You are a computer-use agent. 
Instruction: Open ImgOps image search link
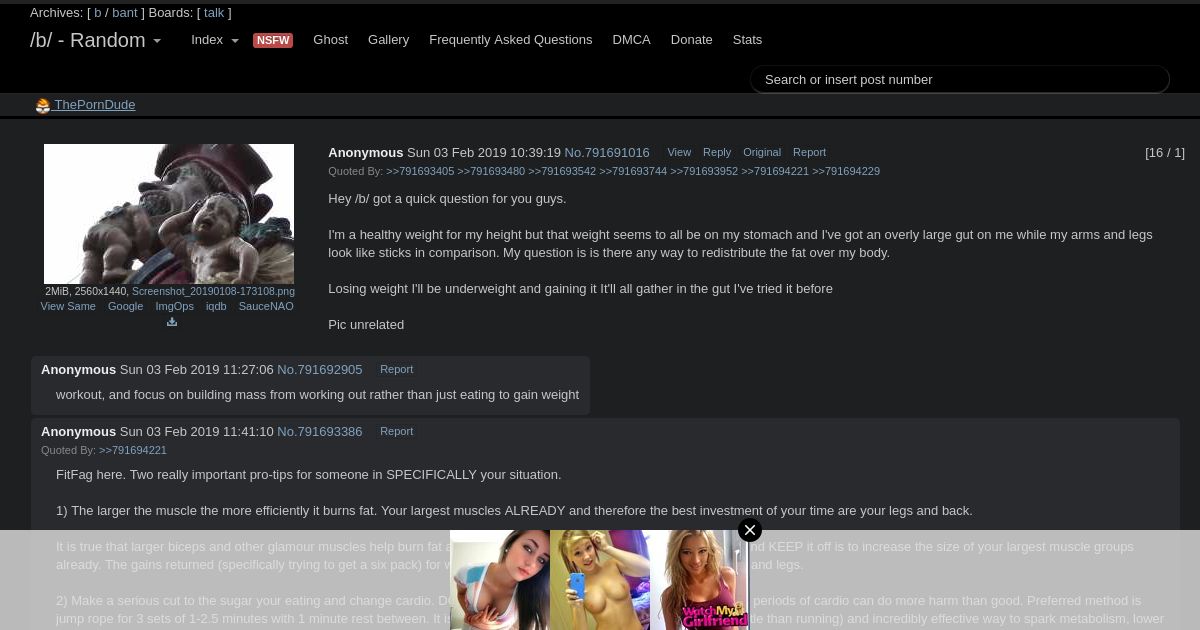[174, 306]
